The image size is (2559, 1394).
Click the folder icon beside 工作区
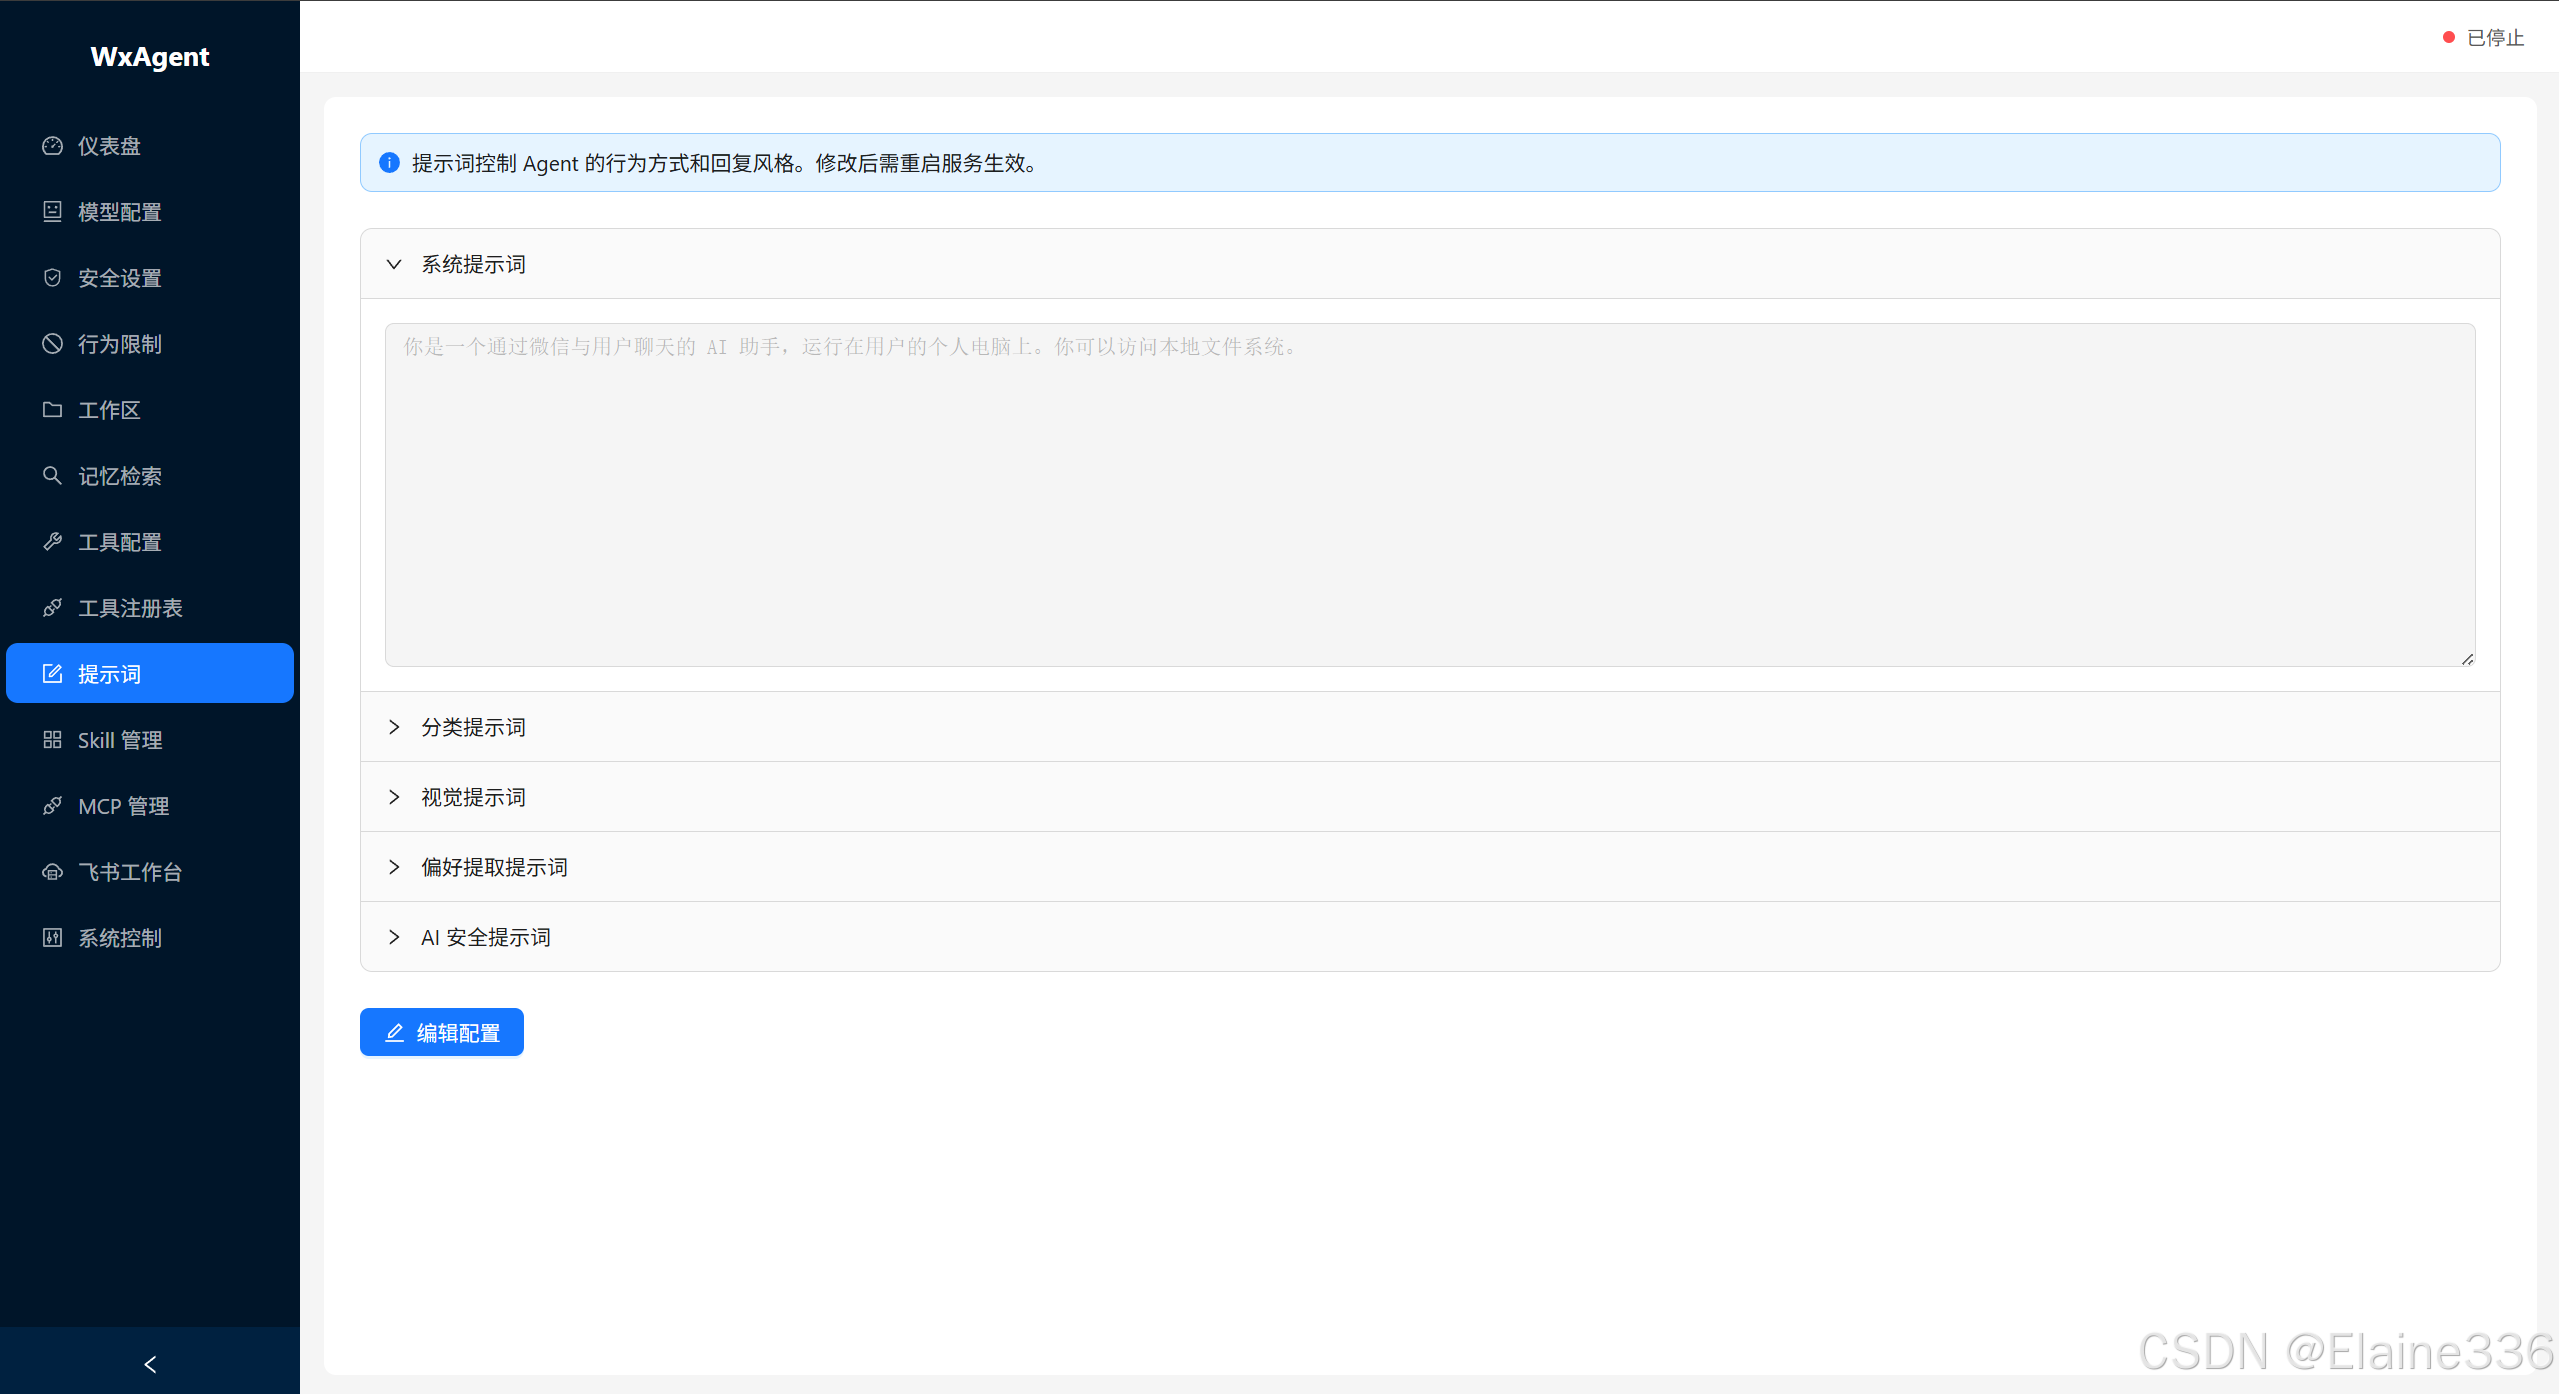pyautogui.click(x=52, y=410)
